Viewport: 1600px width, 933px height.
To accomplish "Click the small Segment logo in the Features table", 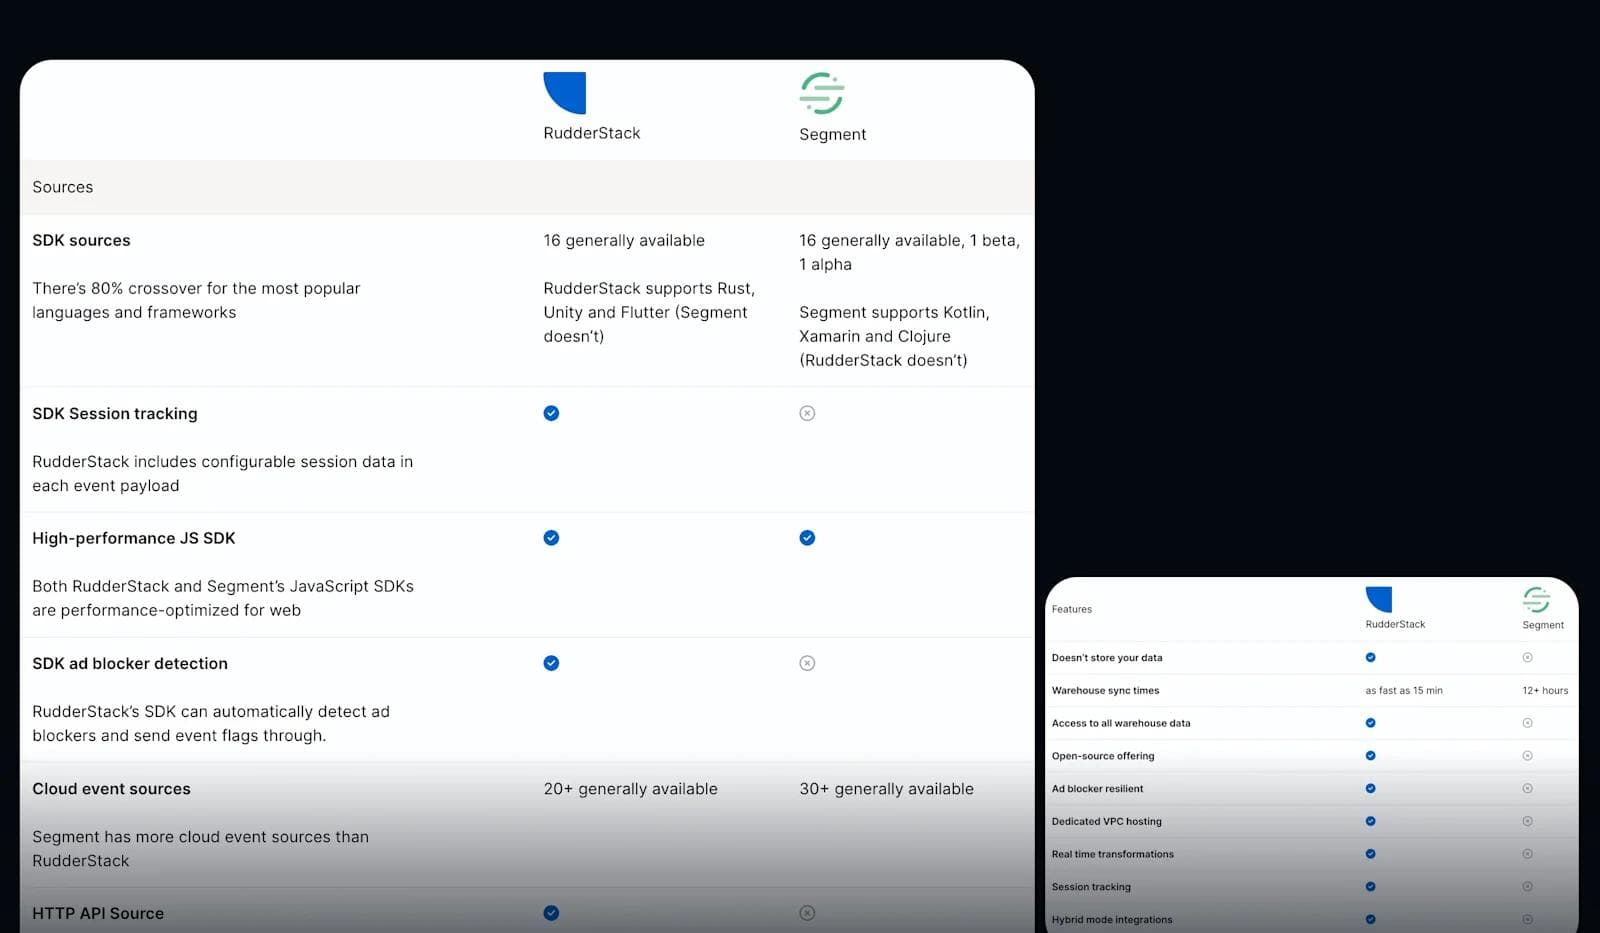I will 1536,599.
